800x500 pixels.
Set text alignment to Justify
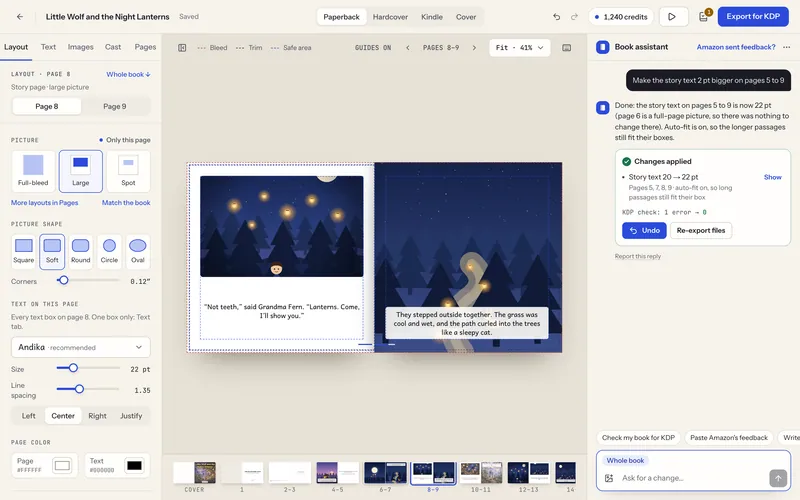click(x=131, y=416)
